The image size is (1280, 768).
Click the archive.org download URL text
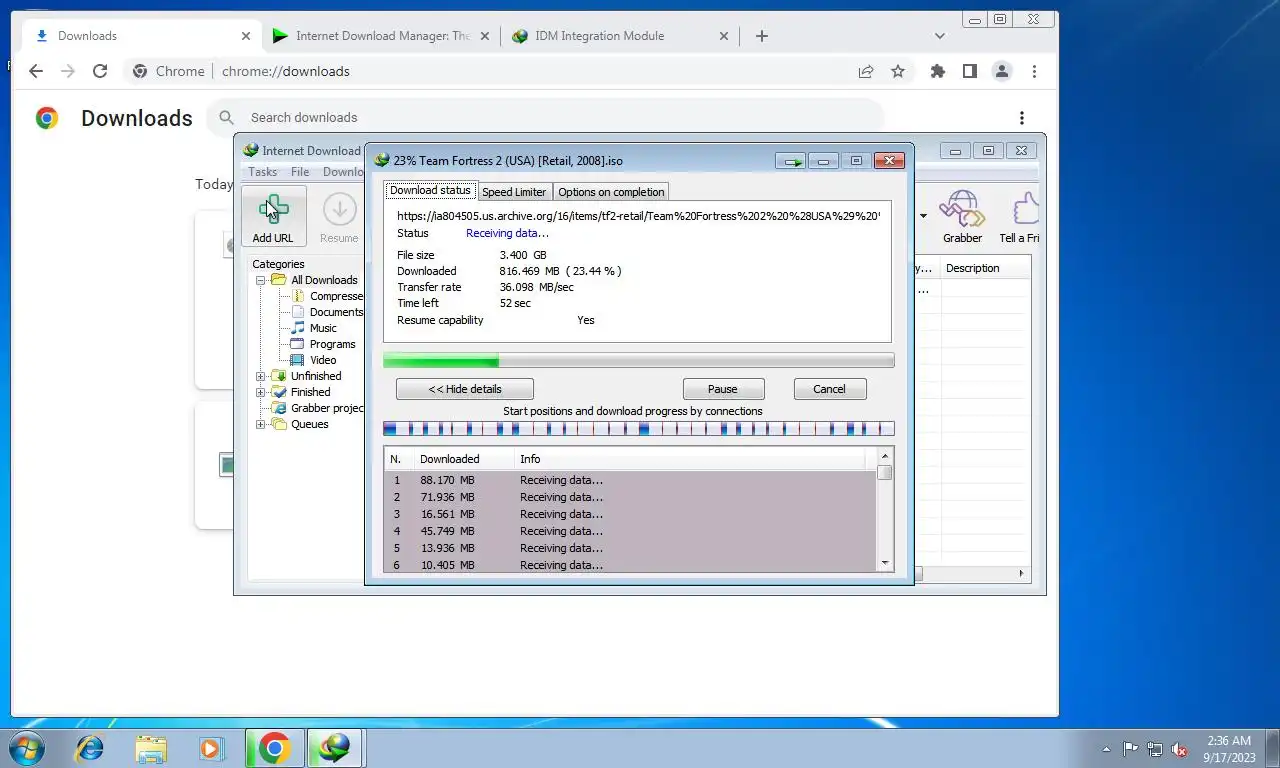point(638,216)
